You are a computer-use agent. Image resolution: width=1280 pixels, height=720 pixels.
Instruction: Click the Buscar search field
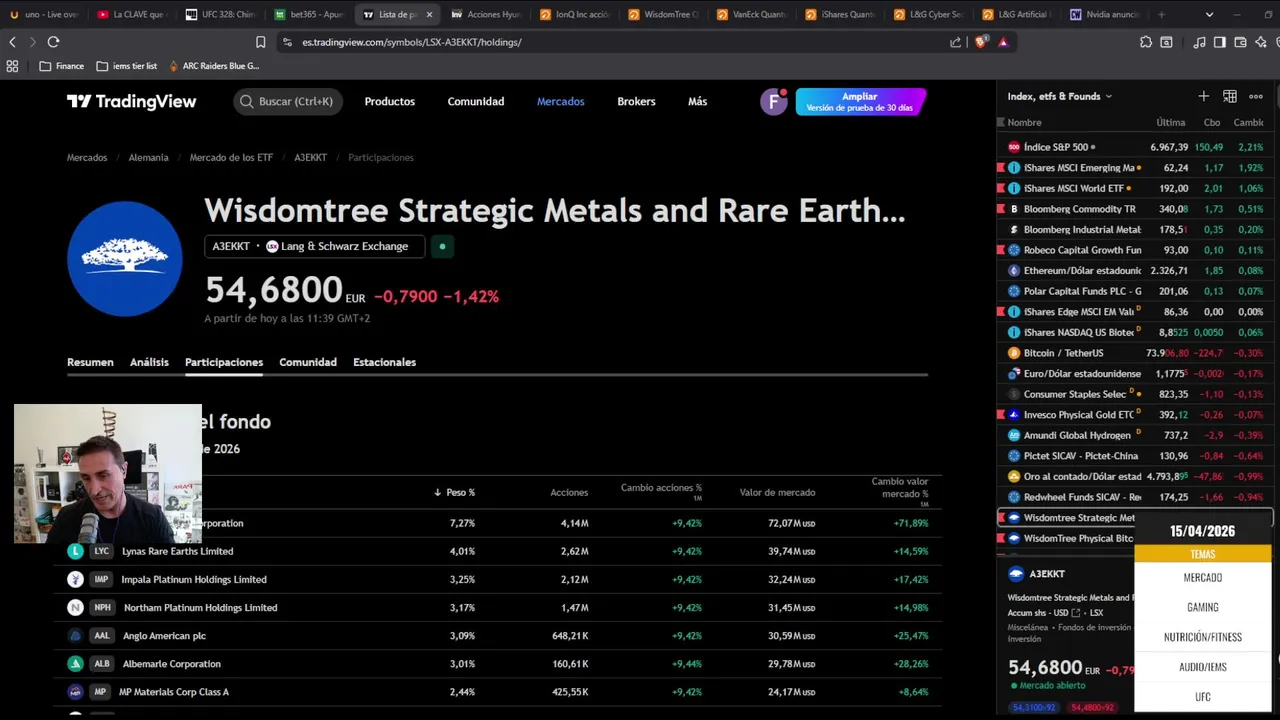288,102
